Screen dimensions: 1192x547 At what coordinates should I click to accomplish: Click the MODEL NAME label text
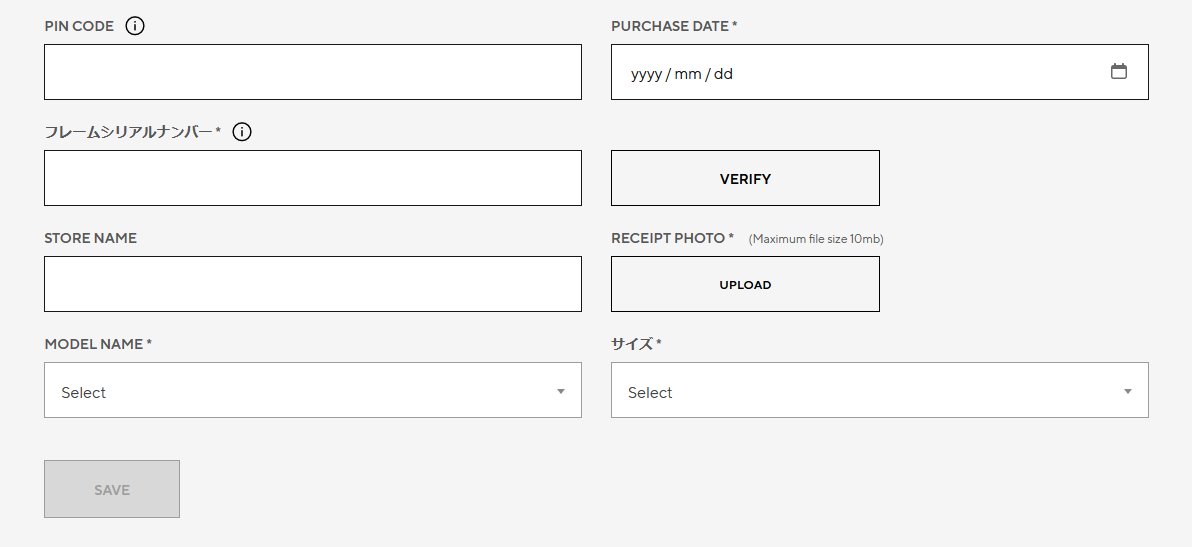pyautogui.click(x=98, y=344)
